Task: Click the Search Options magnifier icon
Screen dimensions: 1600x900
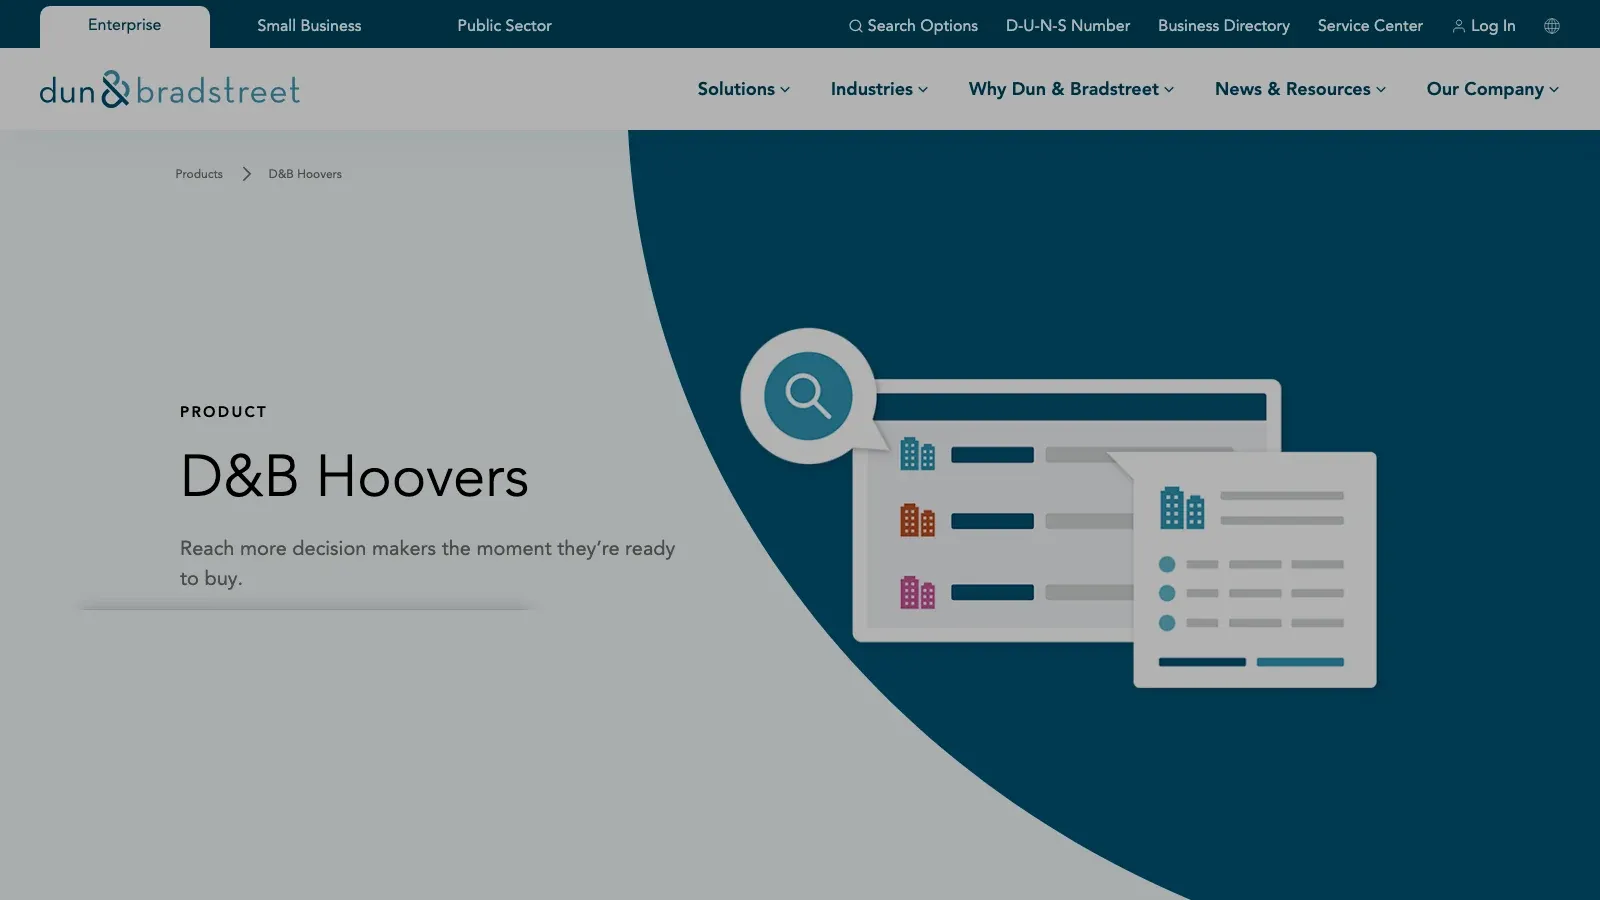Action: click(x=856, y=26)
